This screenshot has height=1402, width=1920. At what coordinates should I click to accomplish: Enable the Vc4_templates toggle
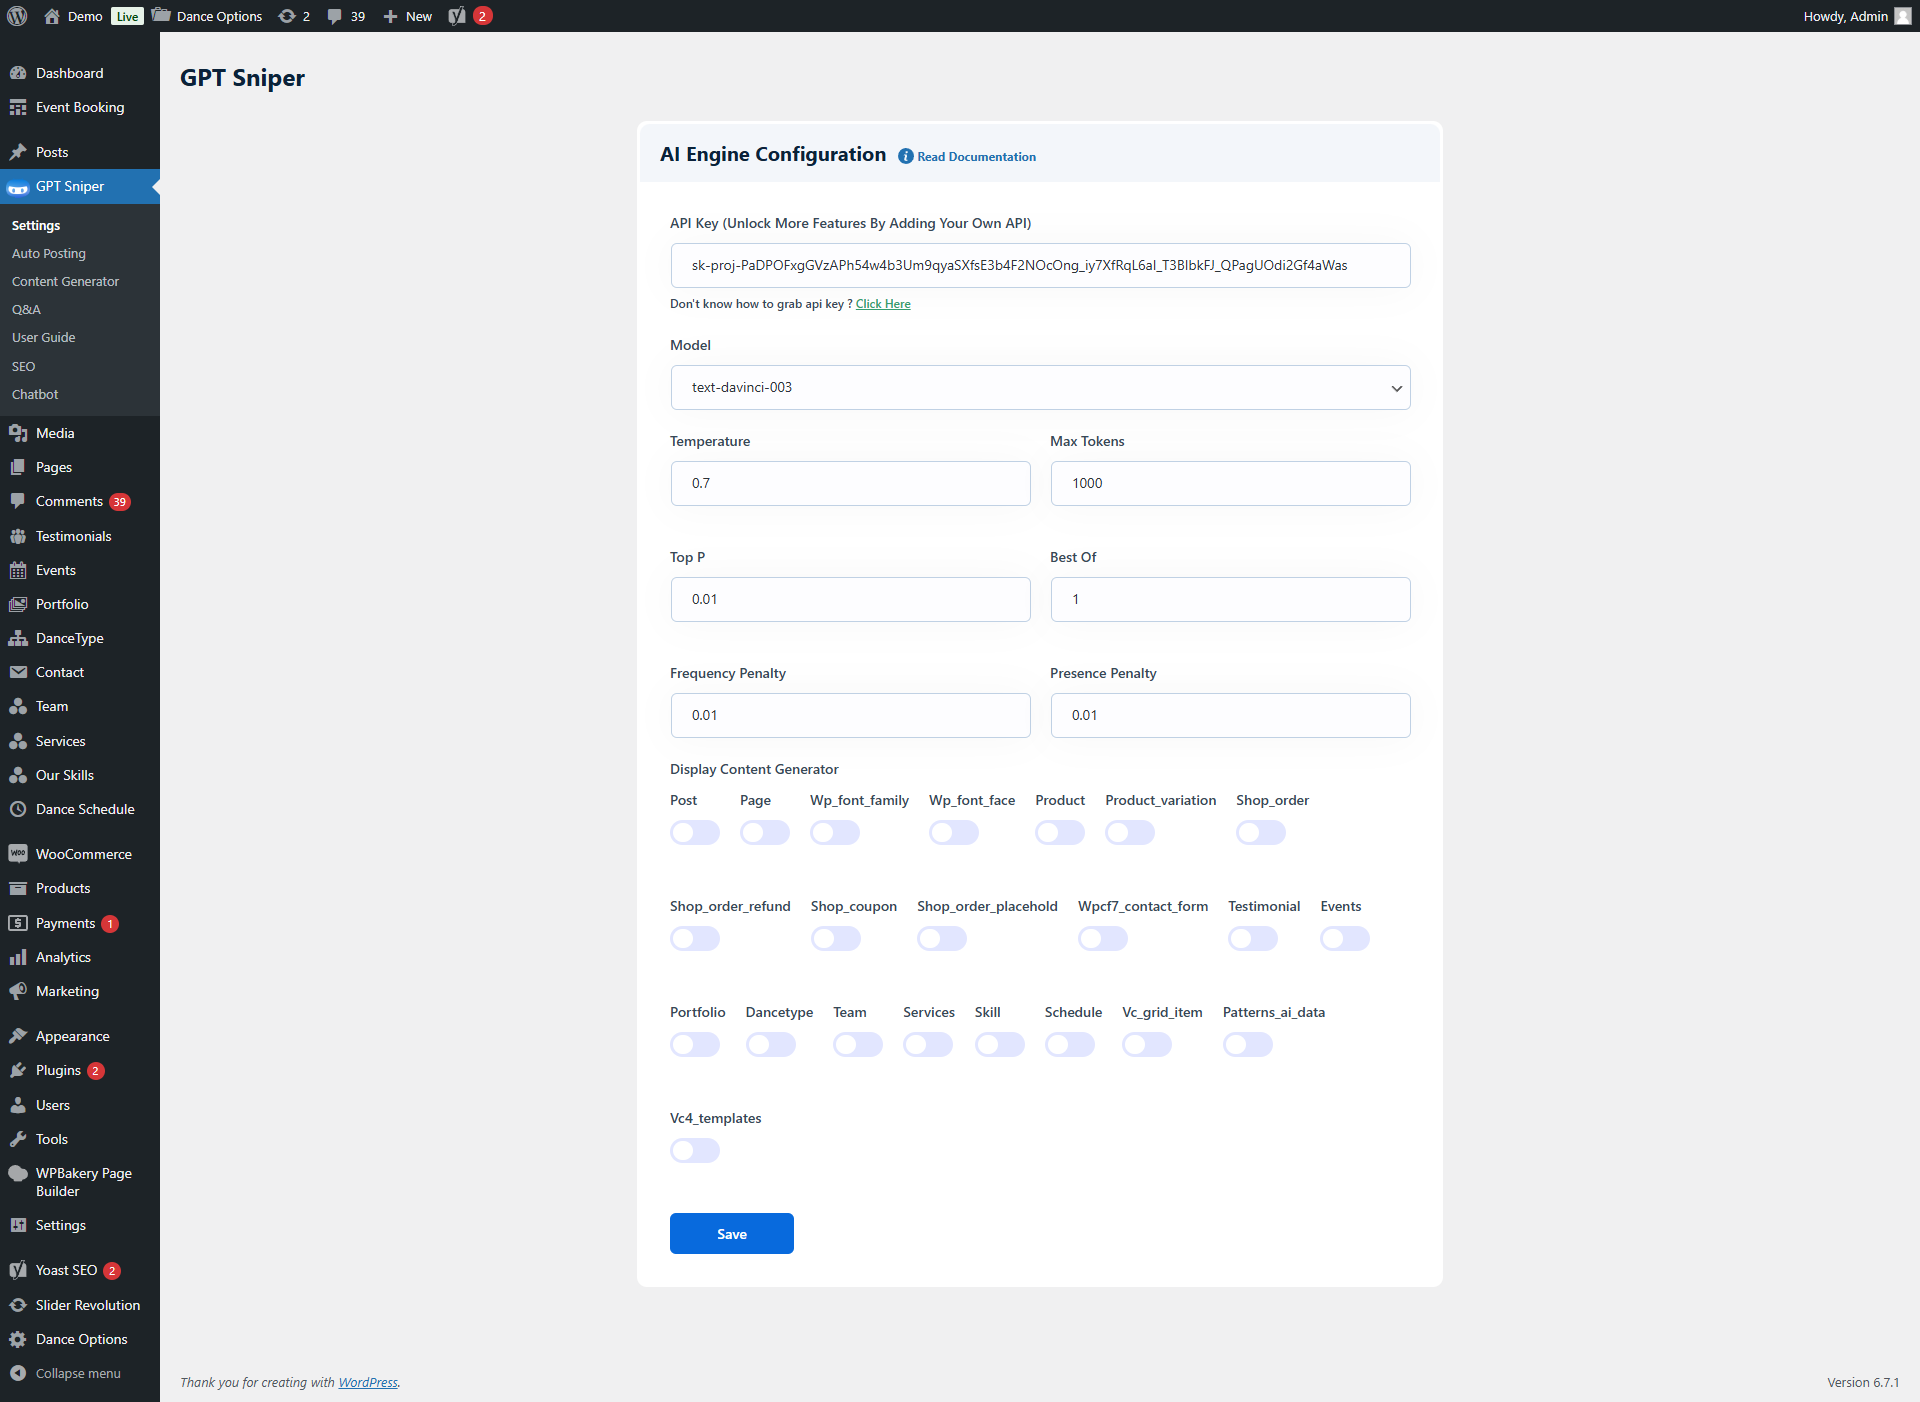[x=695, y=1150]
